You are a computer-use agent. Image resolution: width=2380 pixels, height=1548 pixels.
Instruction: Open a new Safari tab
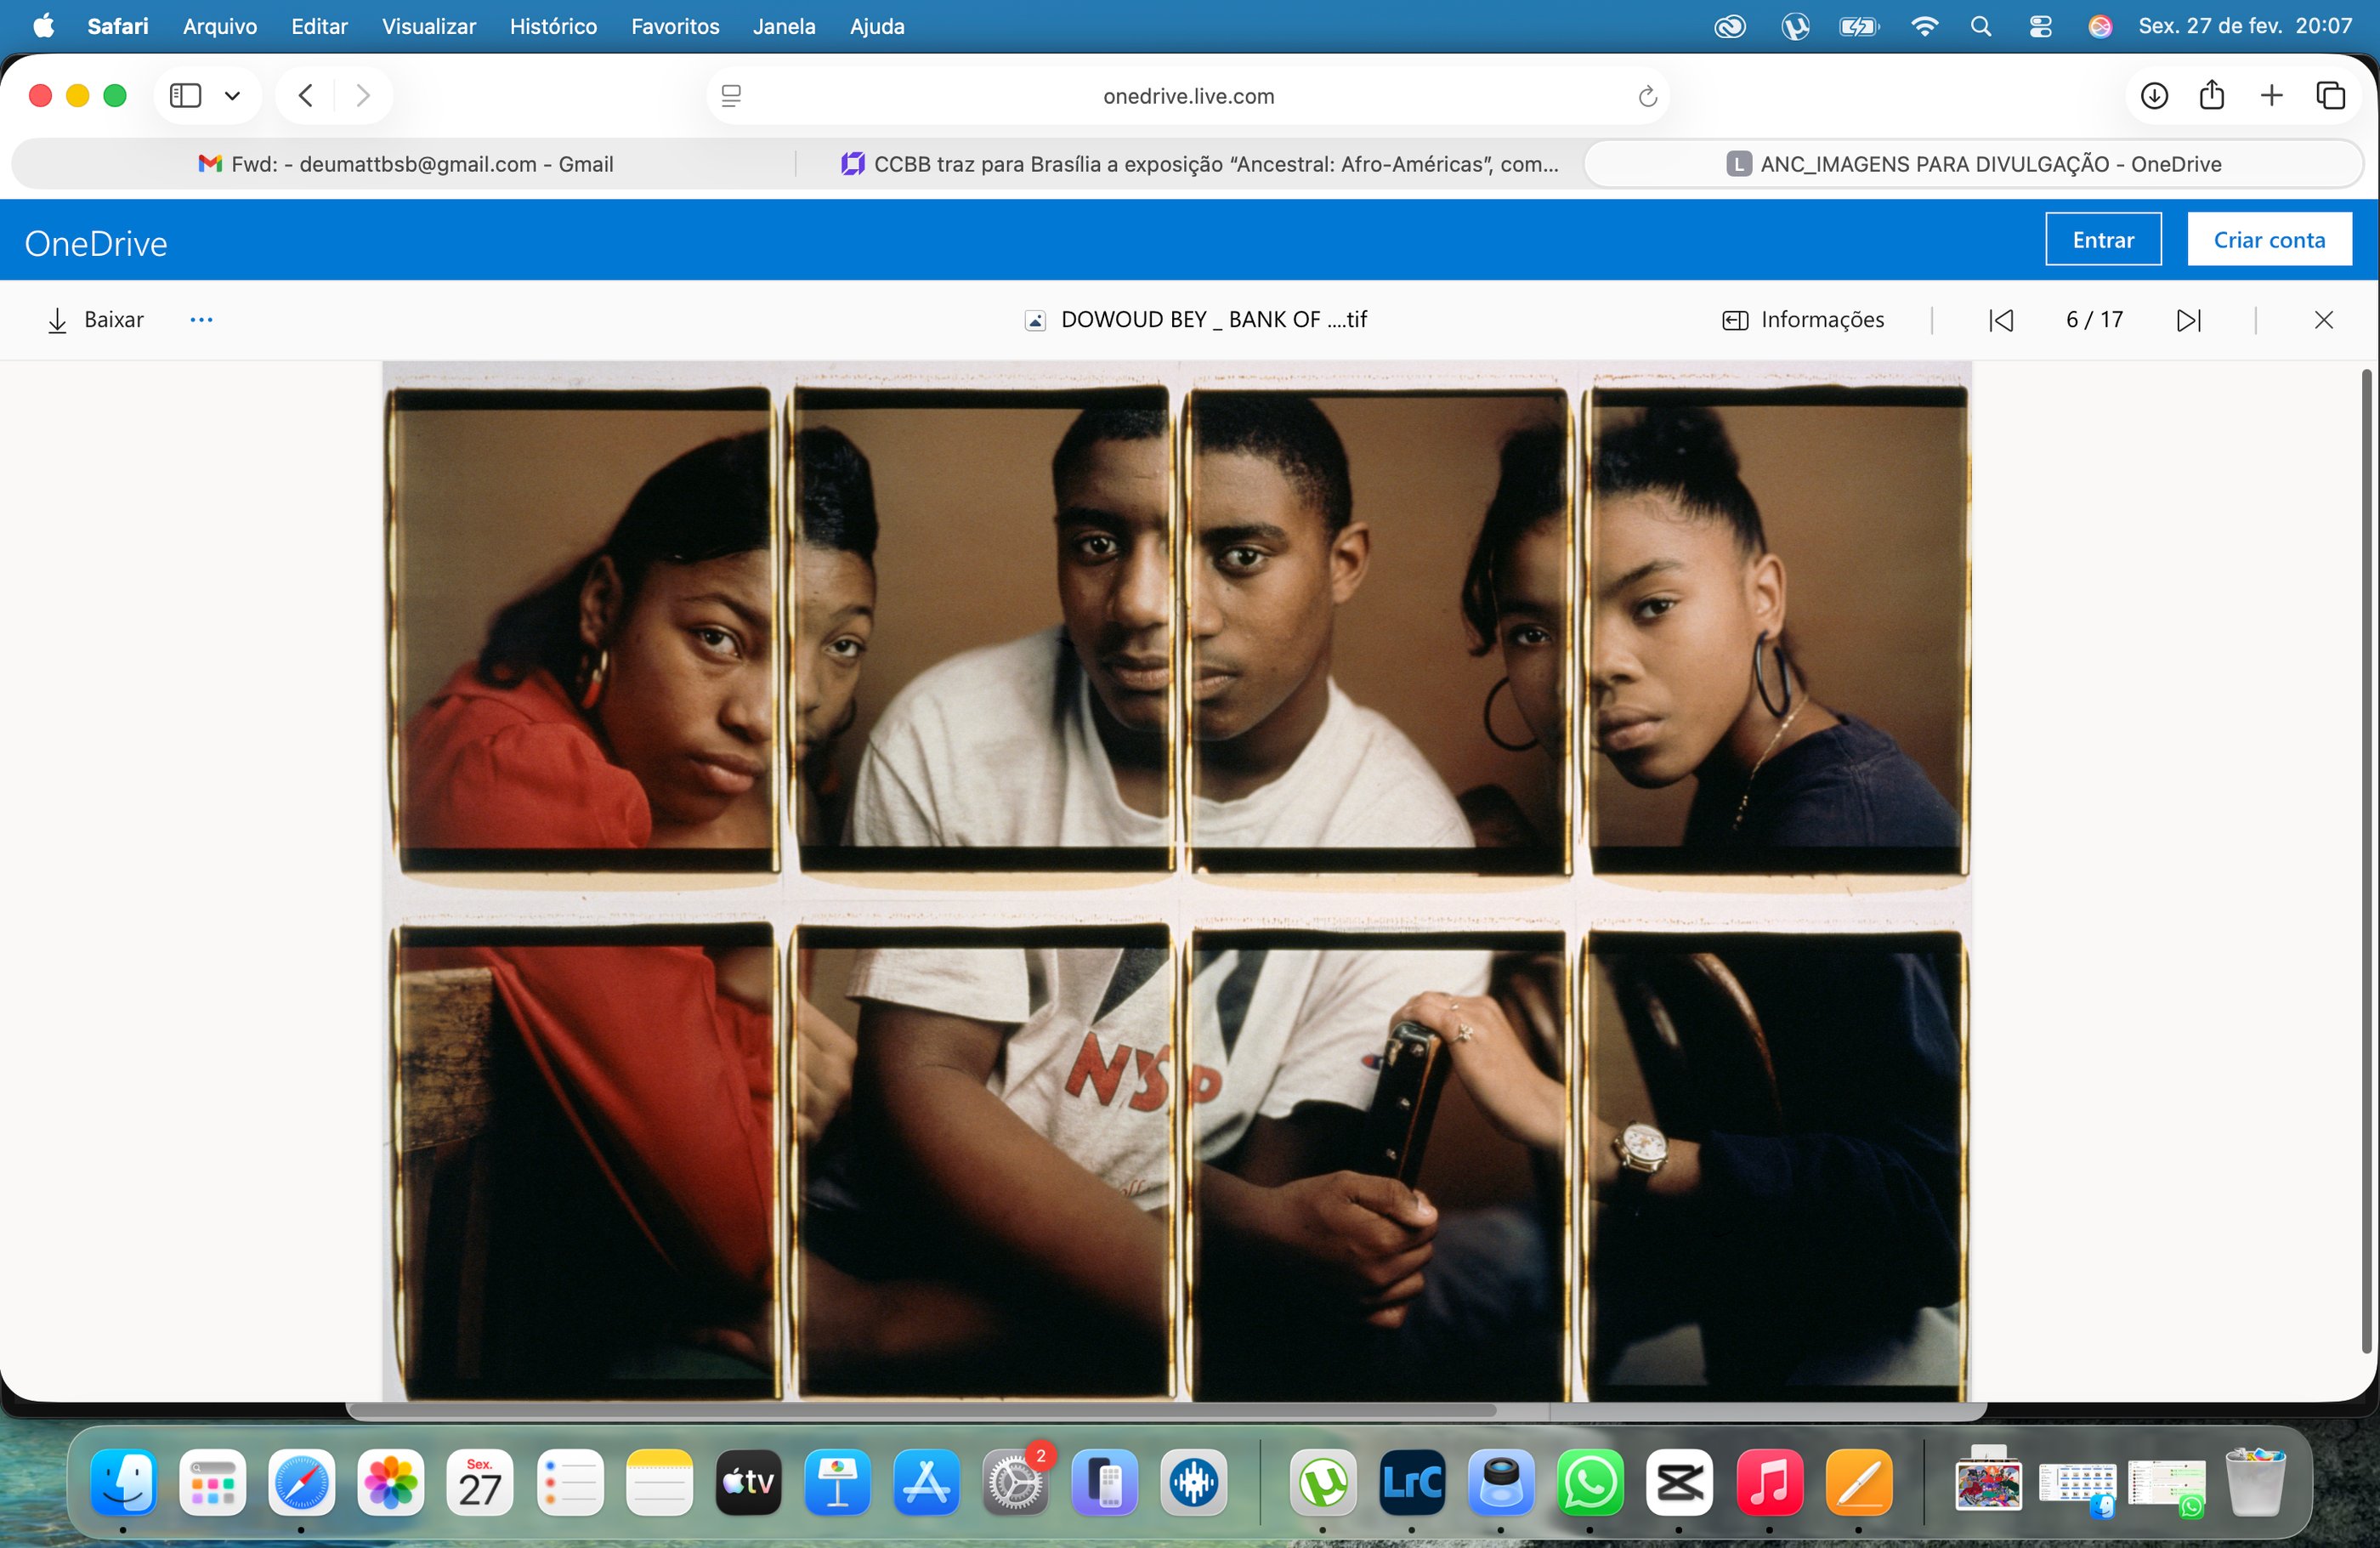click(x=2271, y=96)
